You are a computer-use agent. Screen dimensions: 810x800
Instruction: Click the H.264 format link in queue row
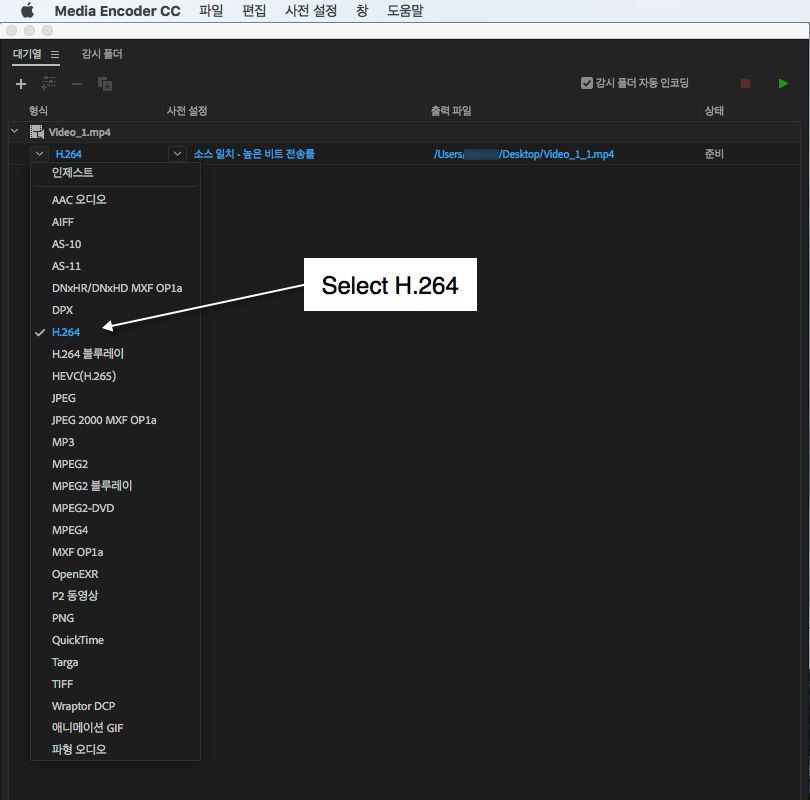(69, 154)
